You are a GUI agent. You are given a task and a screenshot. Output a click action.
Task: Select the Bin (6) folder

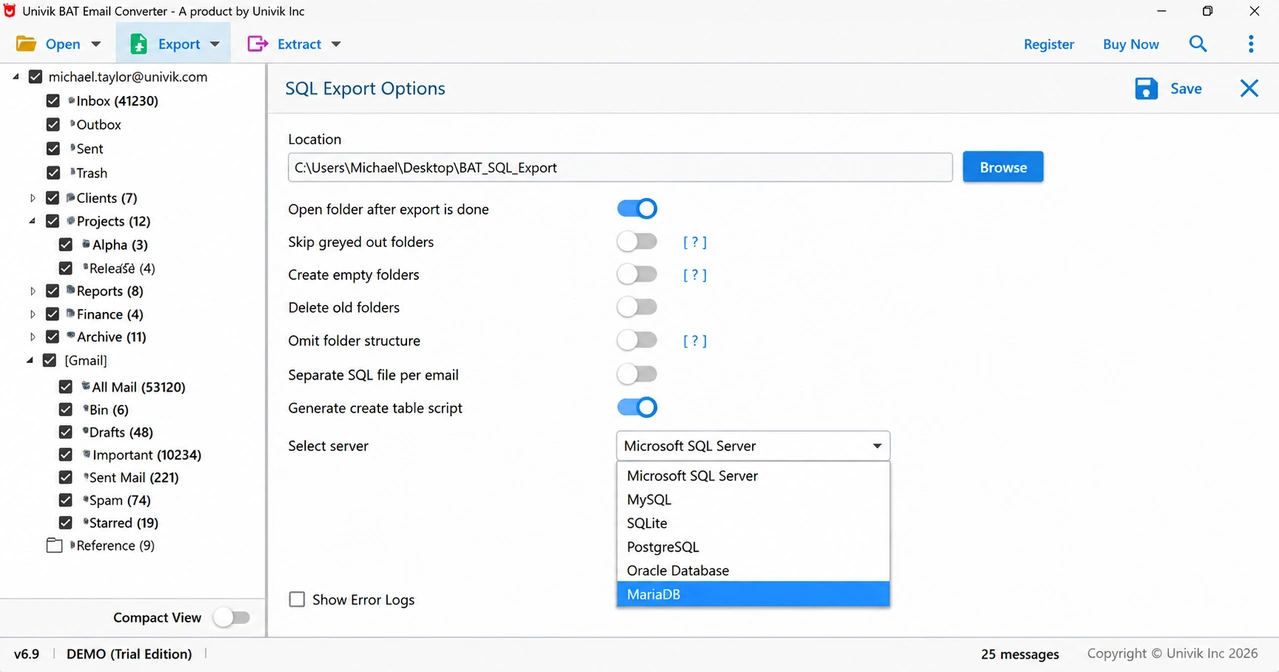(x=110, y=410)
